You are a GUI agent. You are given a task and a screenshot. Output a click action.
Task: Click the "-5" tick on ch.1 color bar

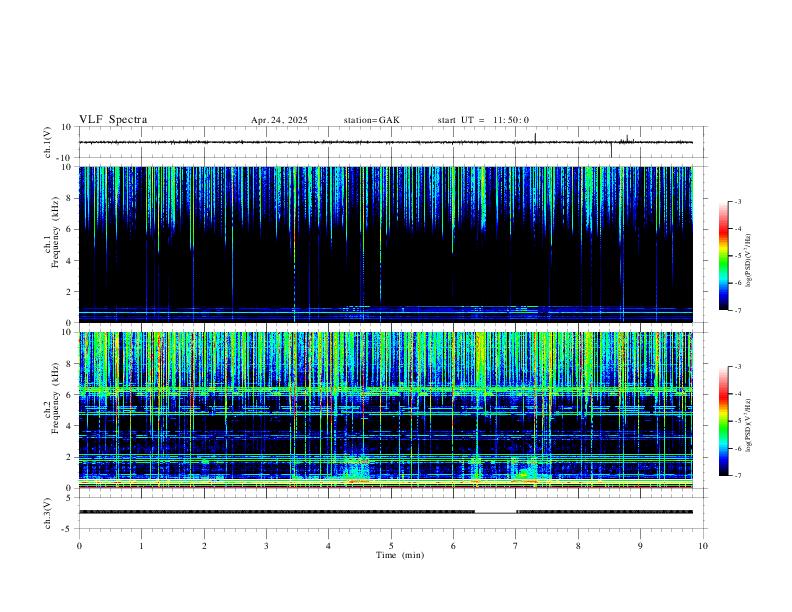point(738,256)
